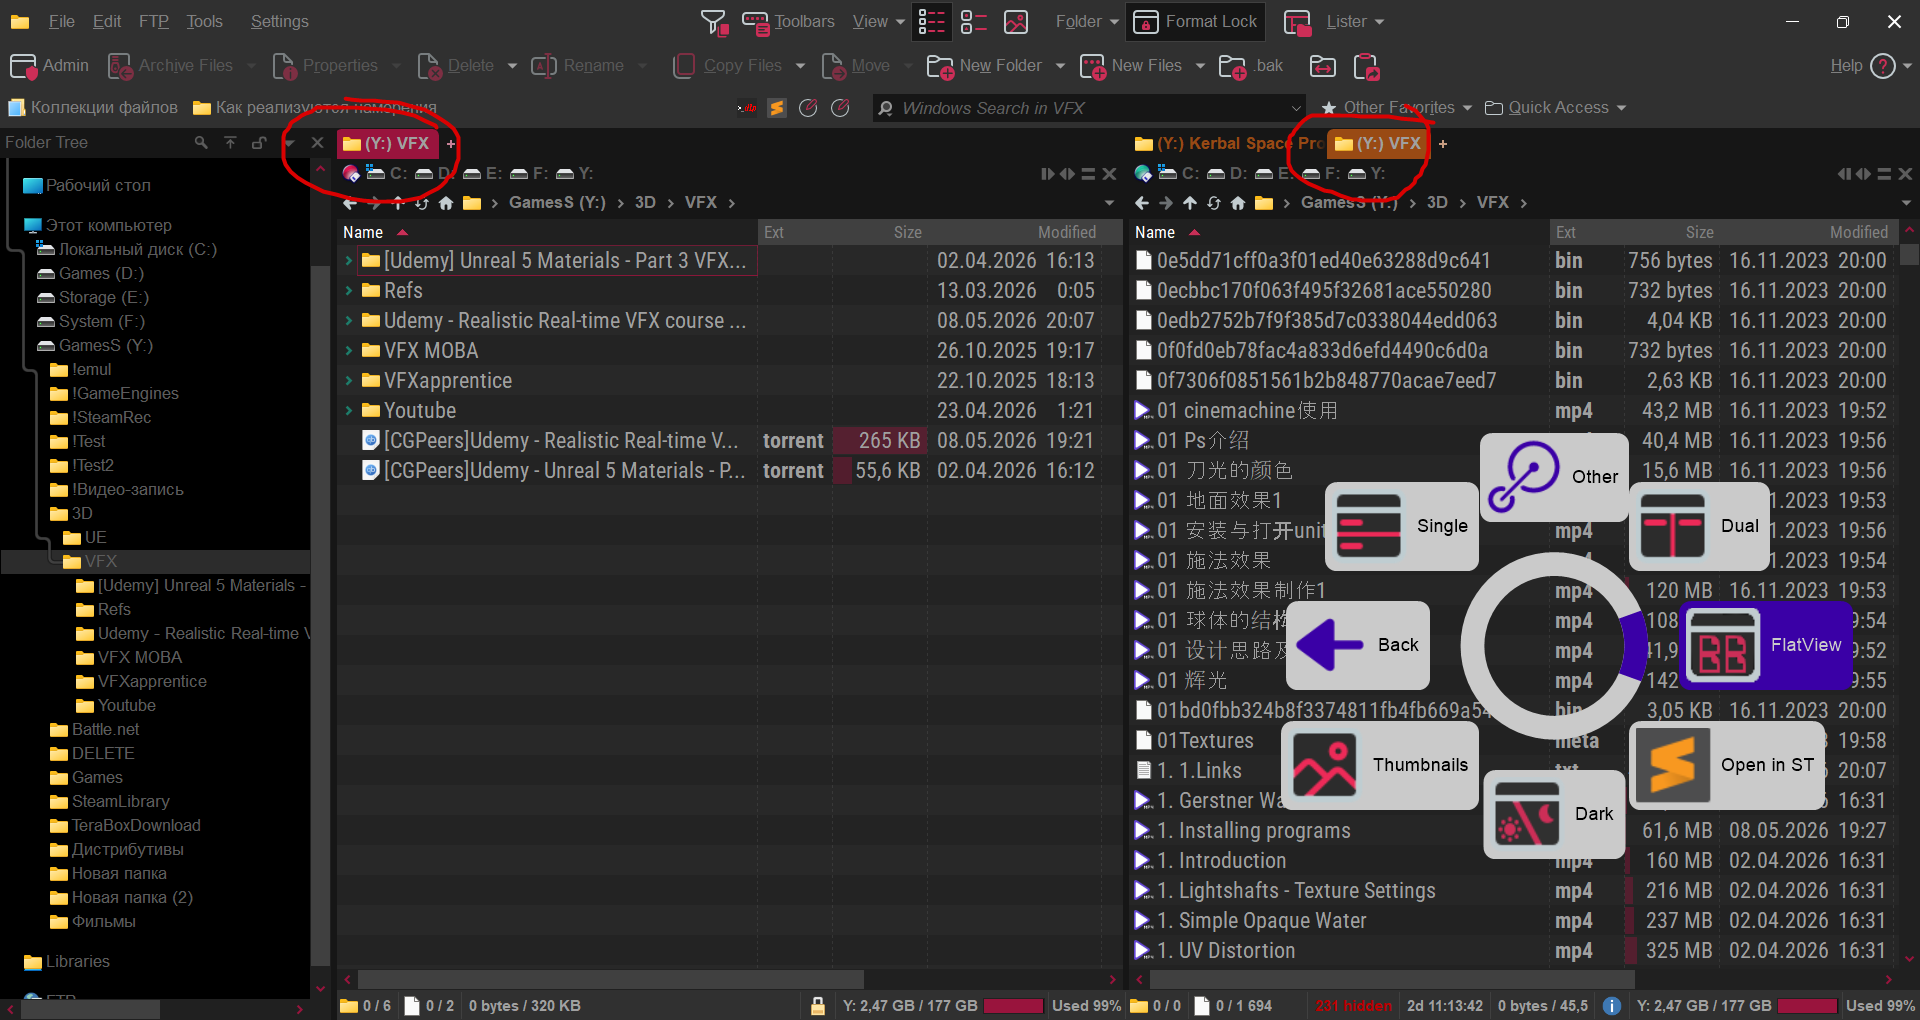This screenshot has width=1920, height=1020.
Task: Click the Help button
Action: point(1863,66)
